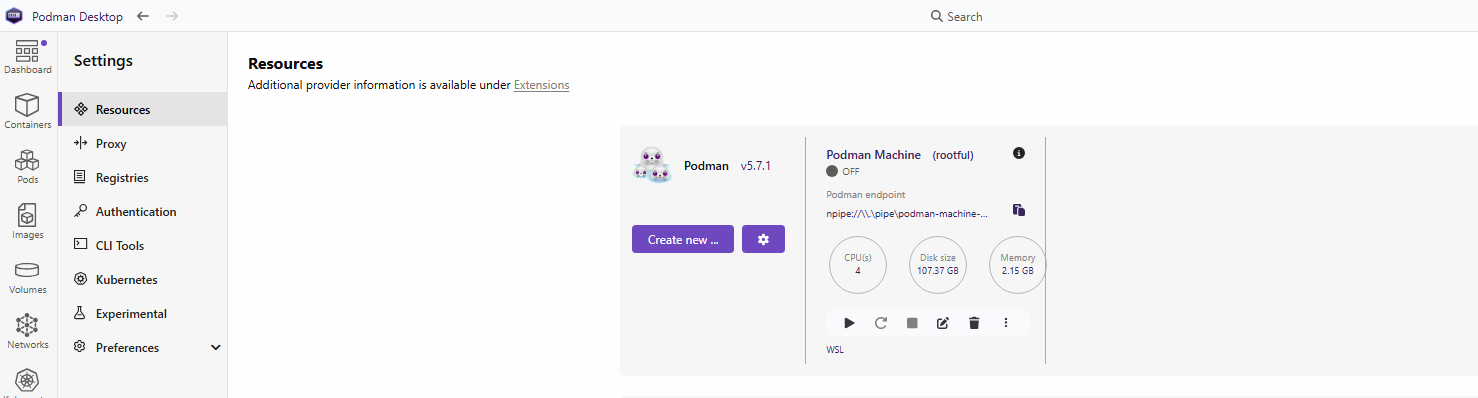
Task: Click the Podman Desktop app logo
Action: click(14, 16)
